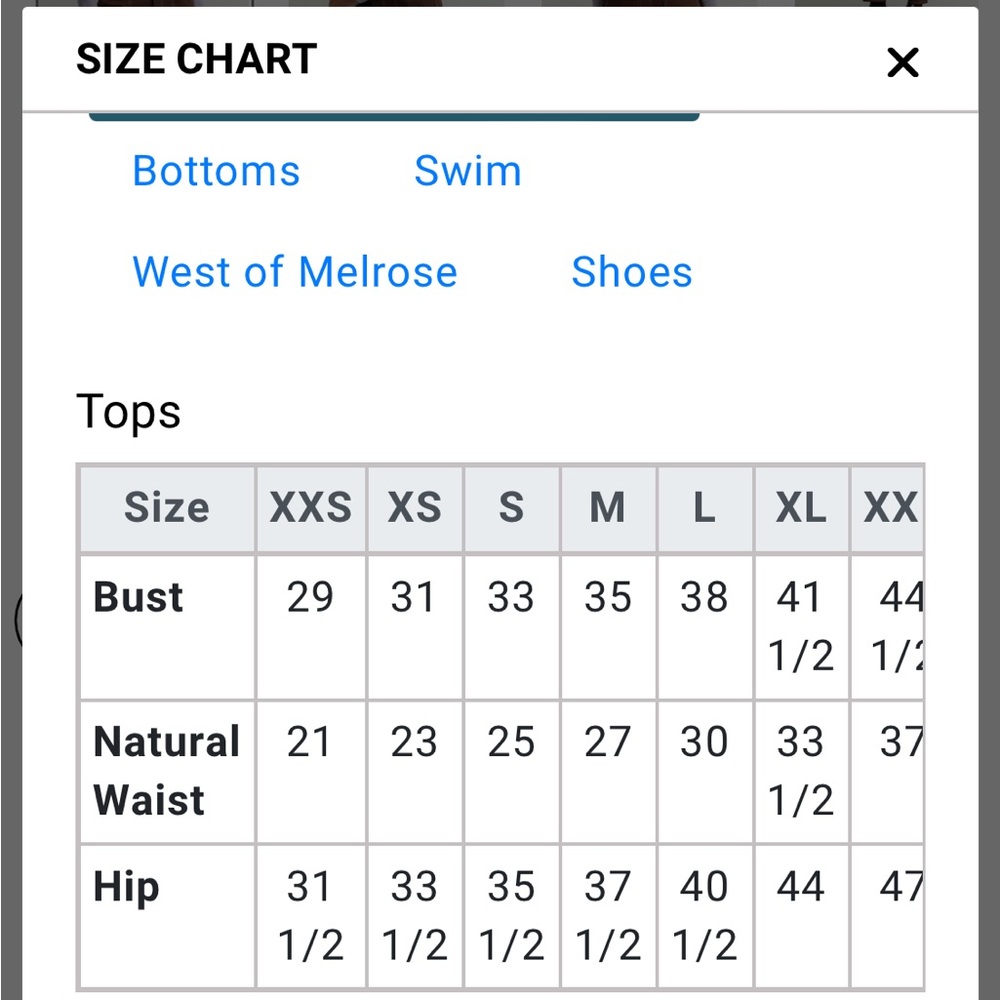The width and height of the screenshot is (1000, 1000).
Task: Click the XL column header
Action: (800, 508)
